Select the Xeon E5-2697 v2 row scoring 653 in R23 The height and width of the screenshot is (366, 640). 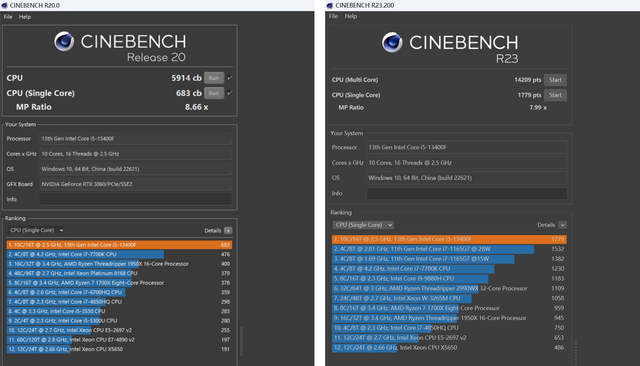tap(449, 338)
